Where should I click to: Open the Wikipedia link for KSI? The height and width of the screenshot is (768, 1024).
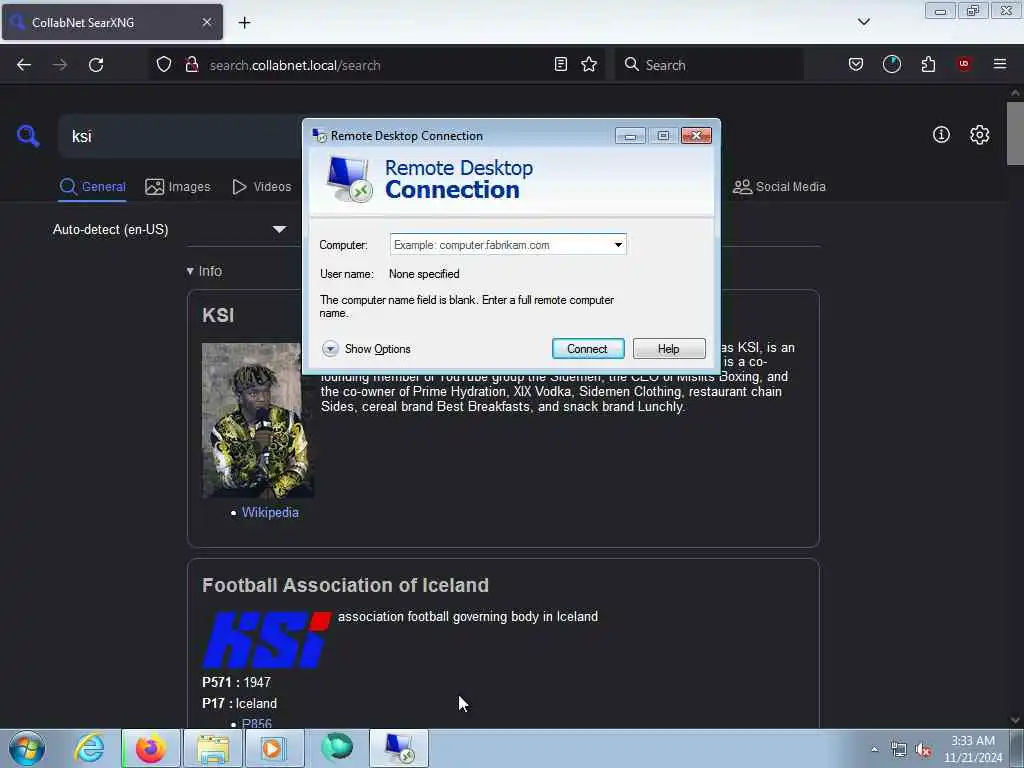coord(270,513)
